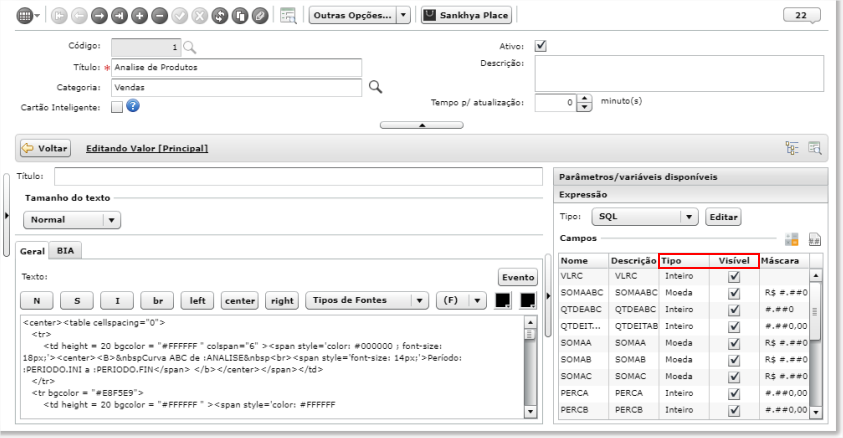
Task: Click the Editando Valor [Principal] link
Action: [x=147, y=148]
